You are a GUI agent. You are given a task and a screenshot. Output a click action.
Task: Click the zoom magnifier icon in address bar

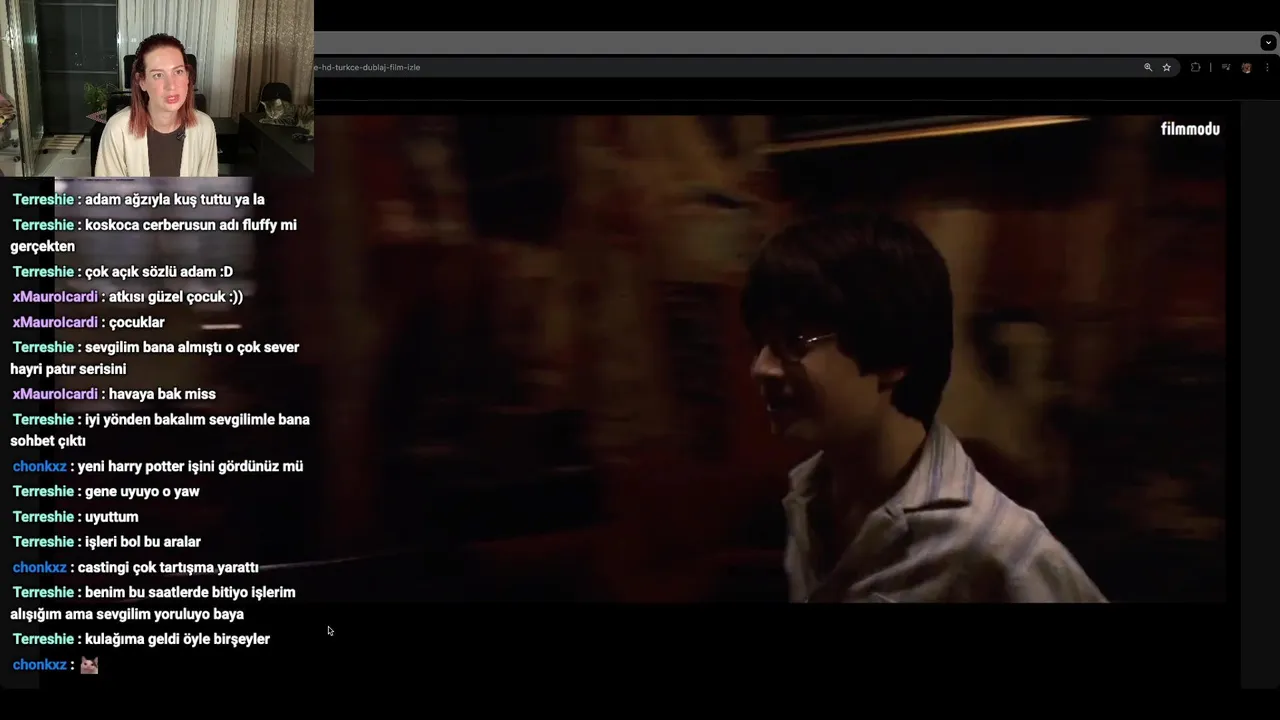pyautogui.click(x=1148, y=67)
